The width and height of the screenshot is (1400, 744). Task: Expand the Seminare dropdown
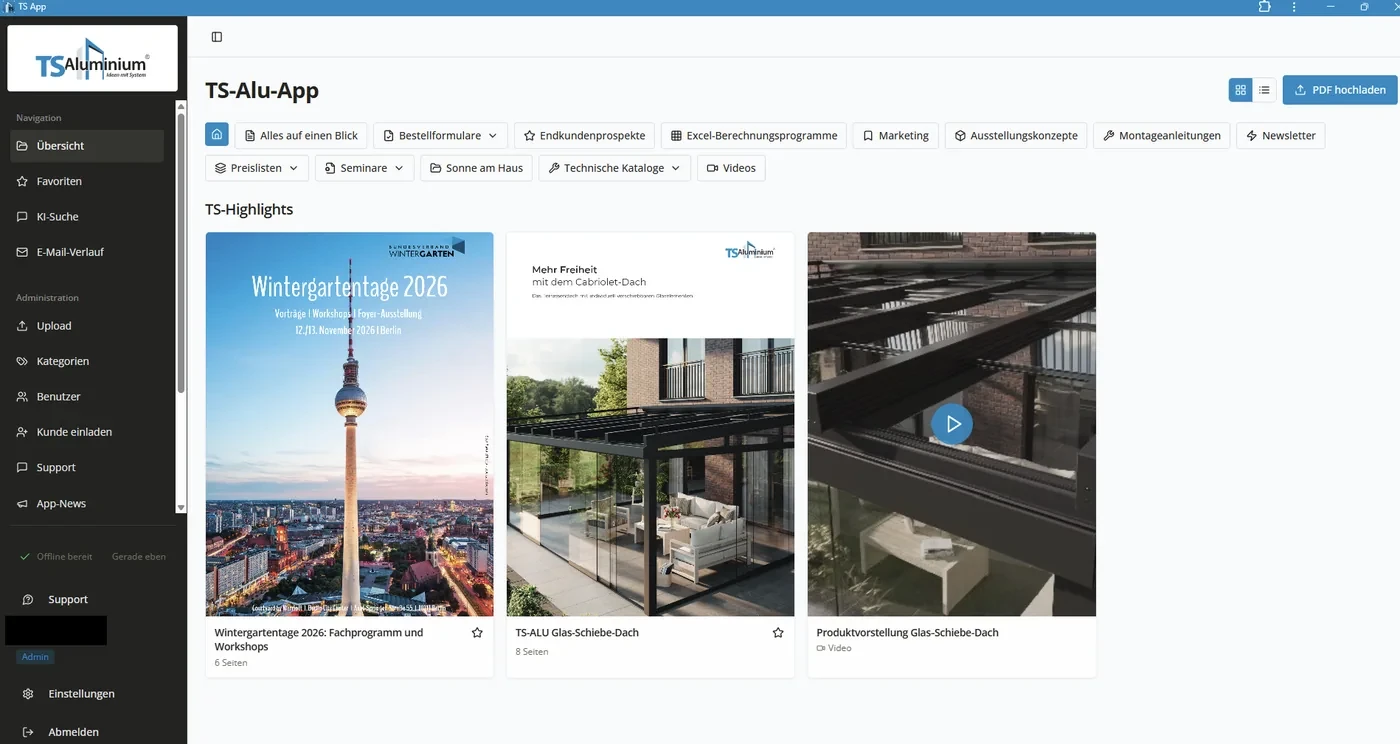[364, 168]
